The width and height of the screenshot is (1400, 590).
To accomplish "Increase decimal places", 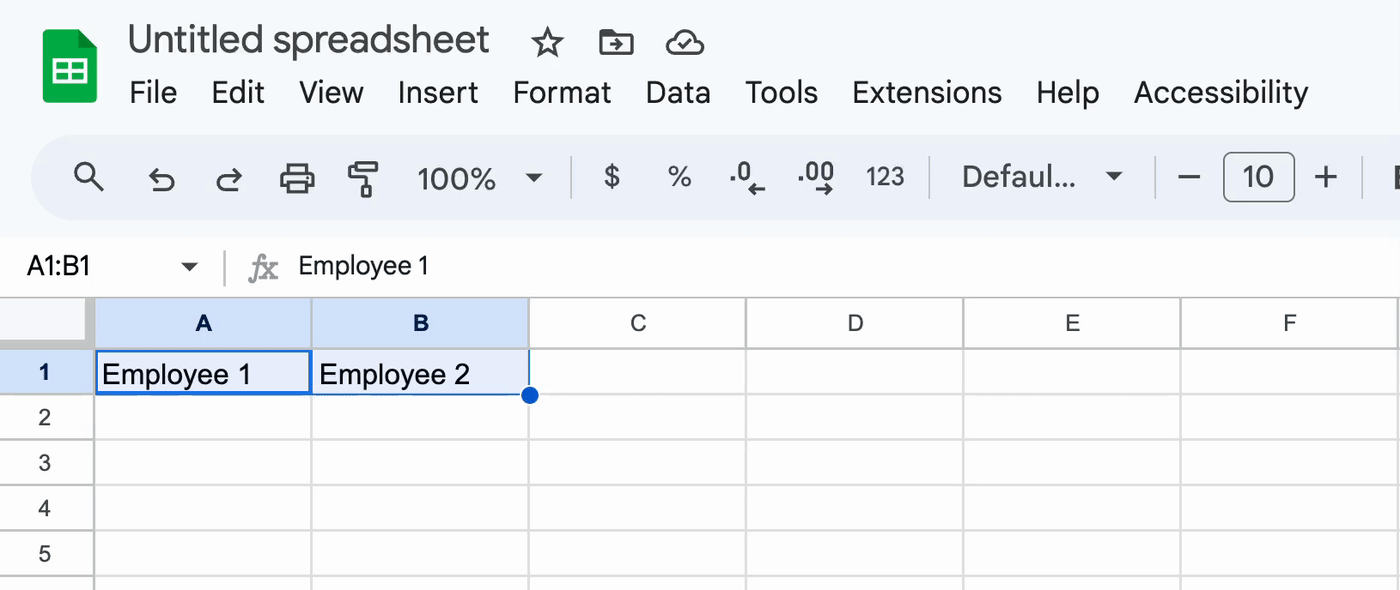I will (x=816, y=178).
